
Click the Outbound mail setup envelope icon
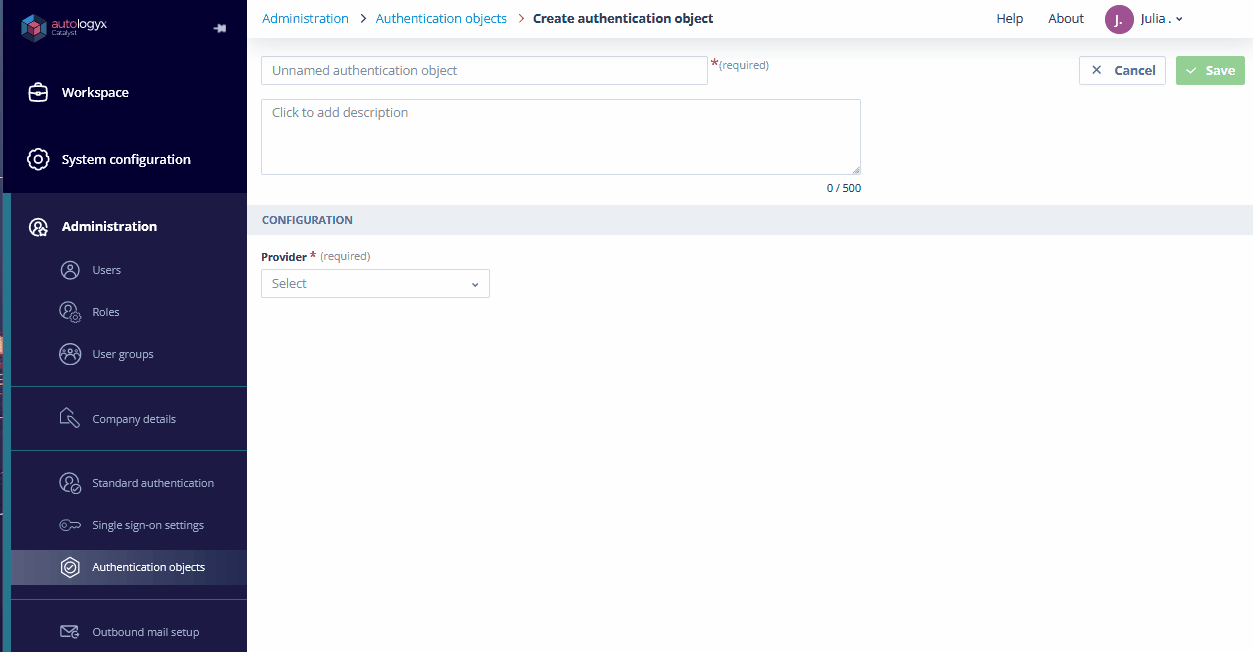[x=70, y=632]
